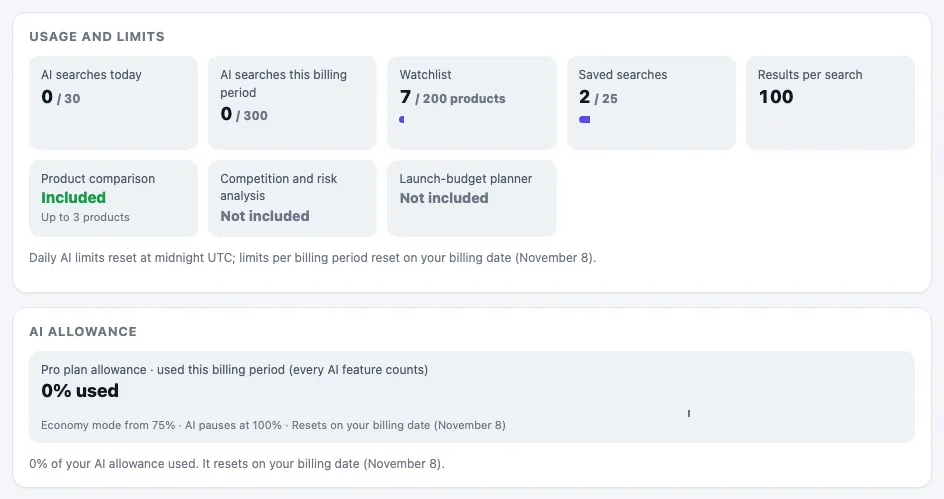
Task: Click the USAGE AND LIMITS heading
Action: coord(97,37)
